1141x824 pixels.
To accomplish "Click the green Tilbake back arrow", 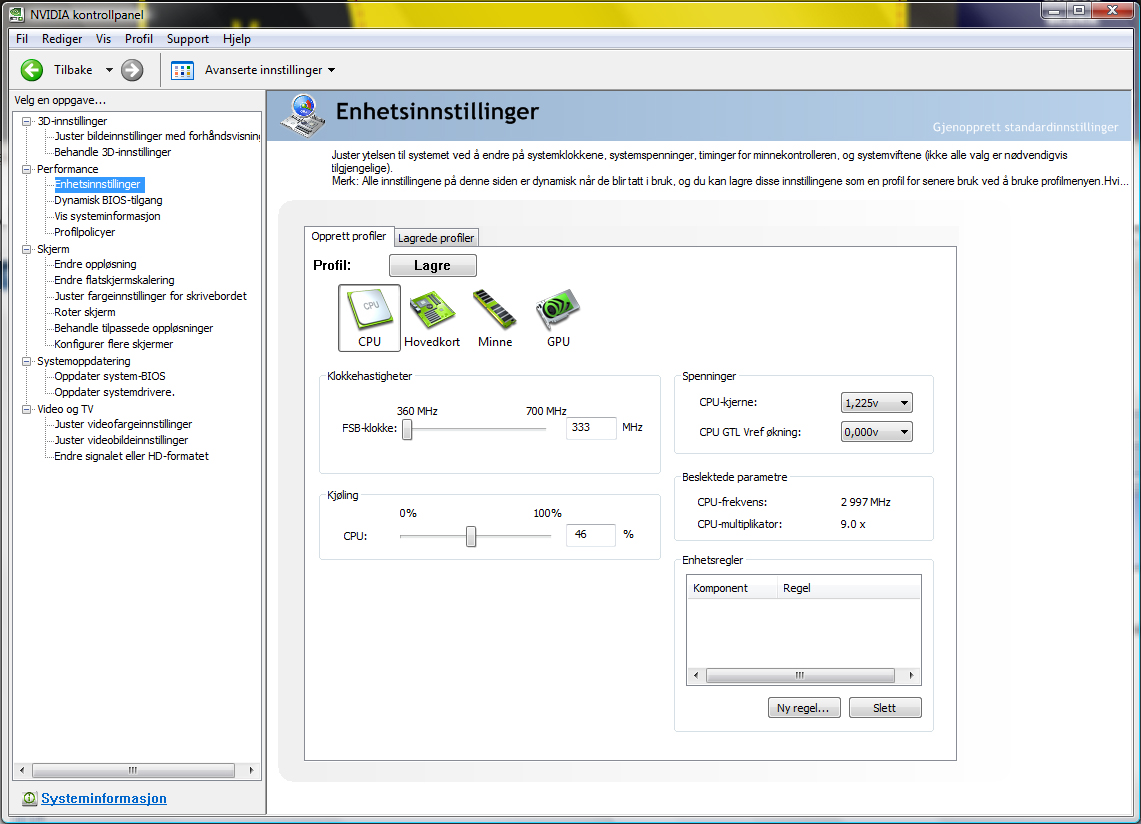I will pos(31,70).
